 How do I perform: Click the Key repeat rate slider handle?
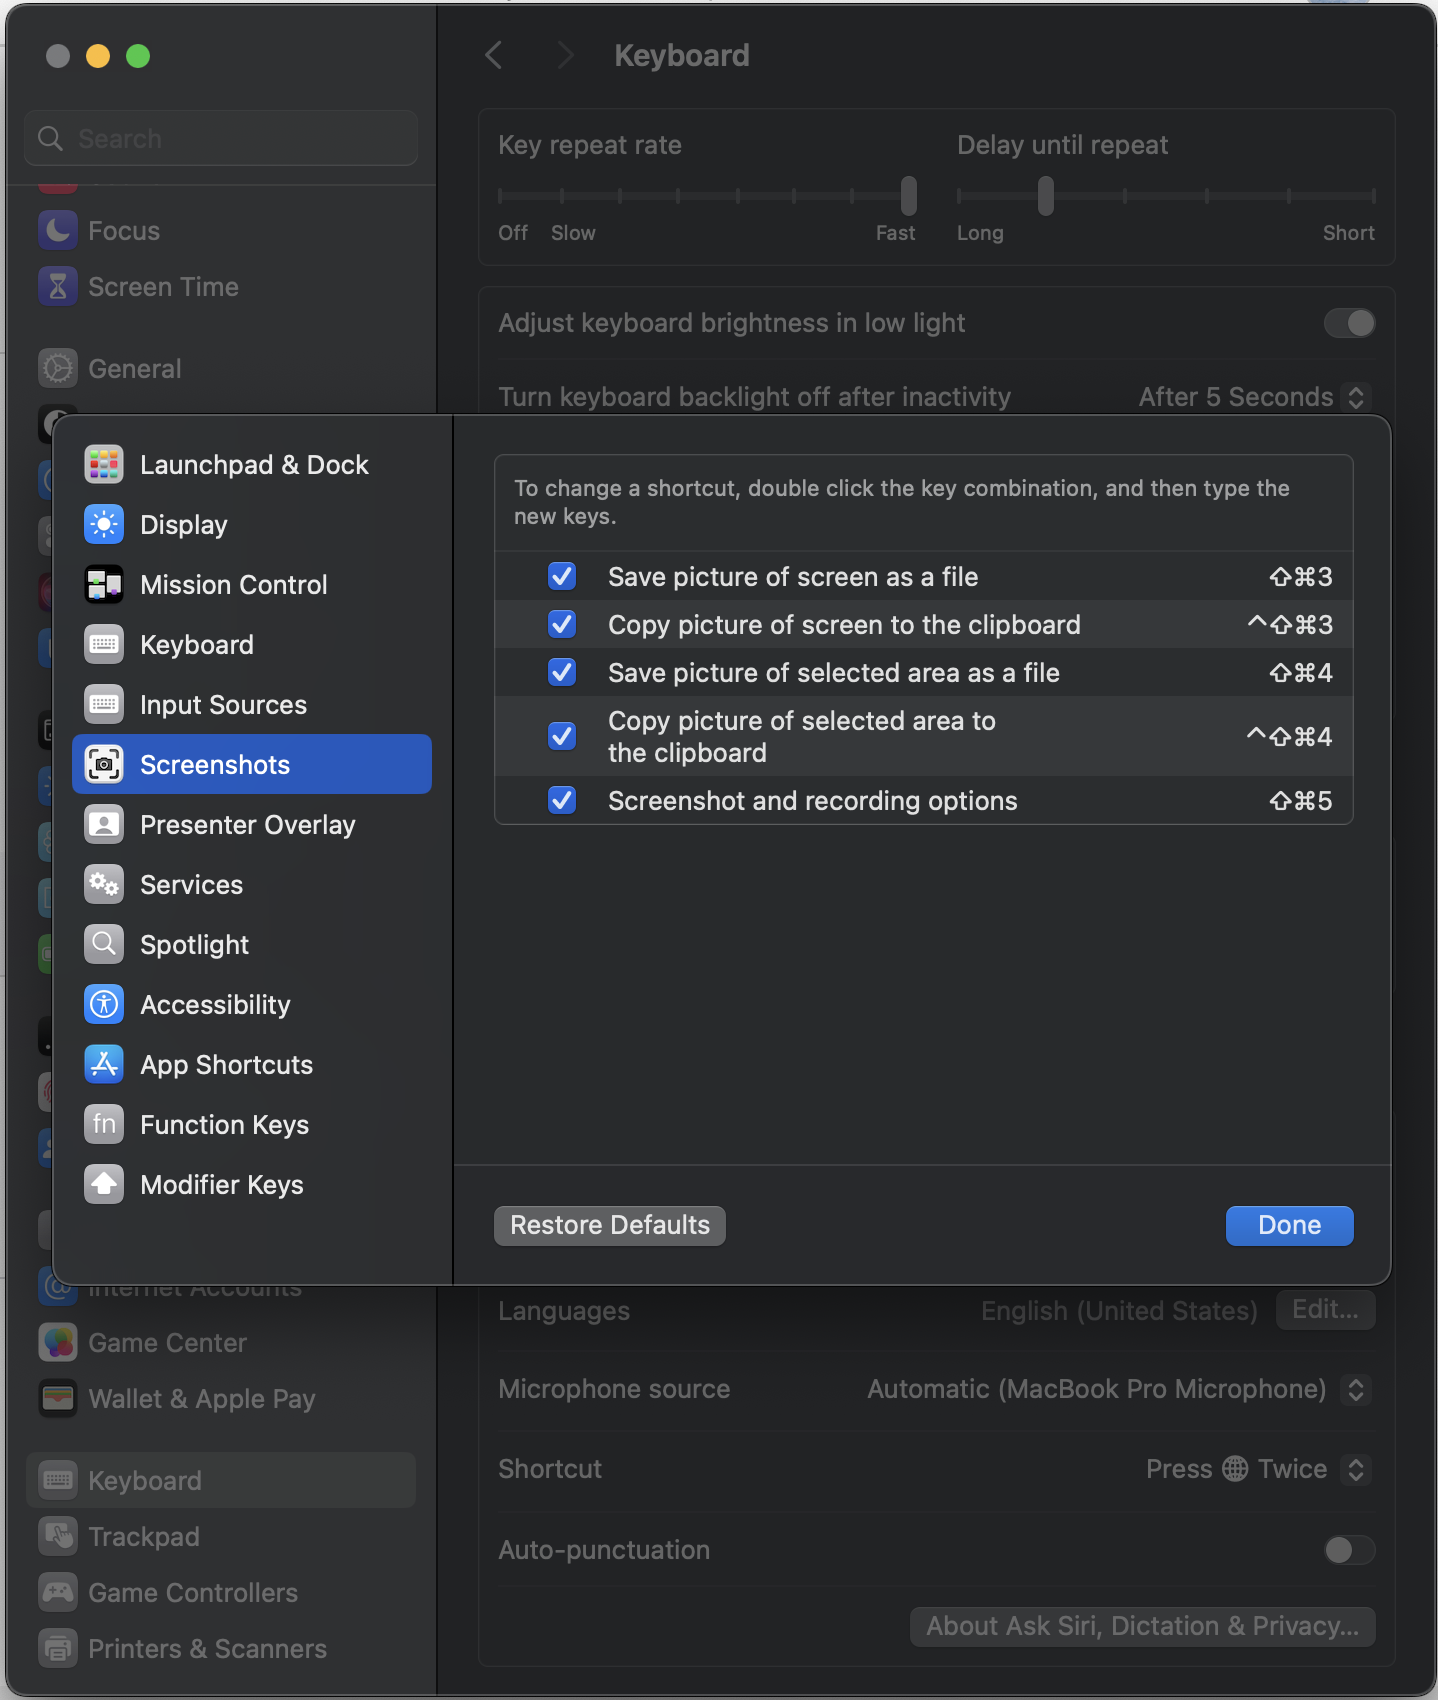click(909, 196)
